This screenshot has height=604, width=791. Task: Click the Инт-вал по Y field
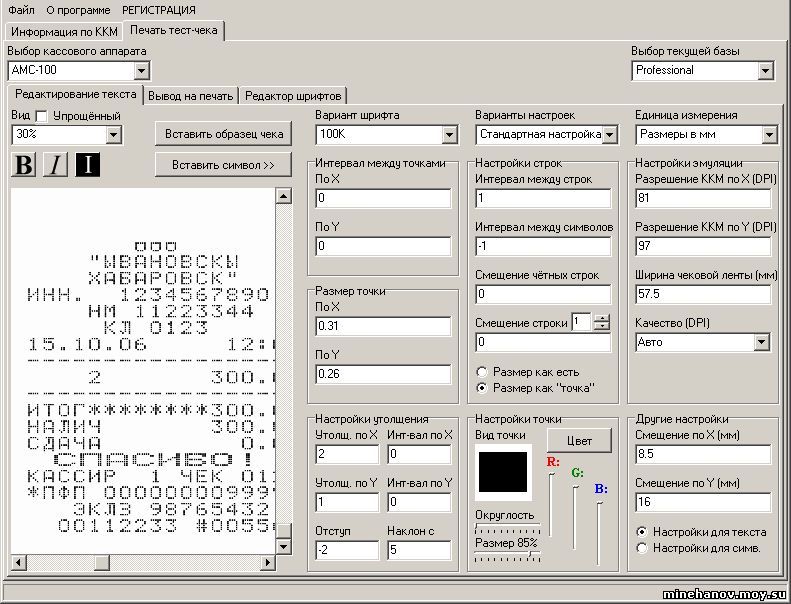coord(419,502)
